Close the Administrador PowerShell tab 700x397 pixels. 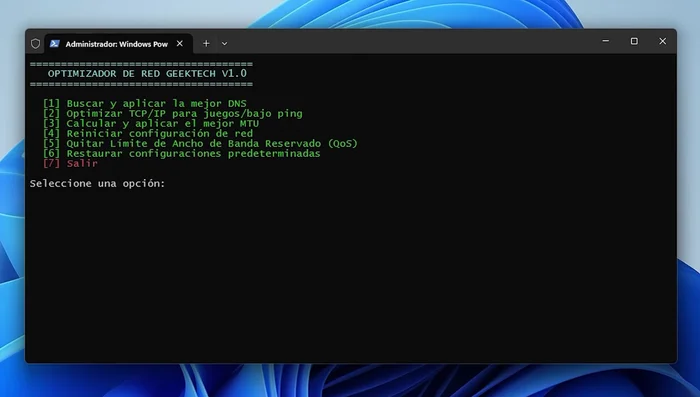pos(179,43)
